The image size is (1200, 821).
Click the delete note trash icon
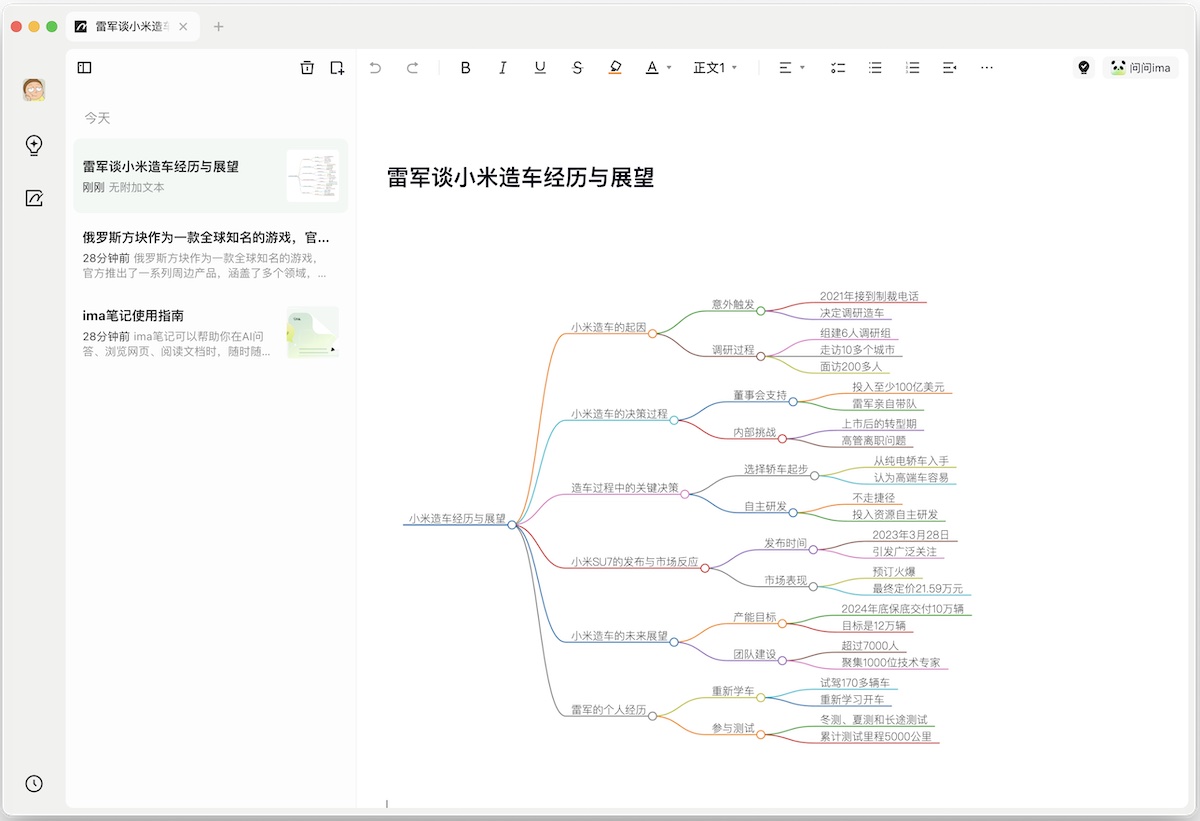tap(307, 68)
